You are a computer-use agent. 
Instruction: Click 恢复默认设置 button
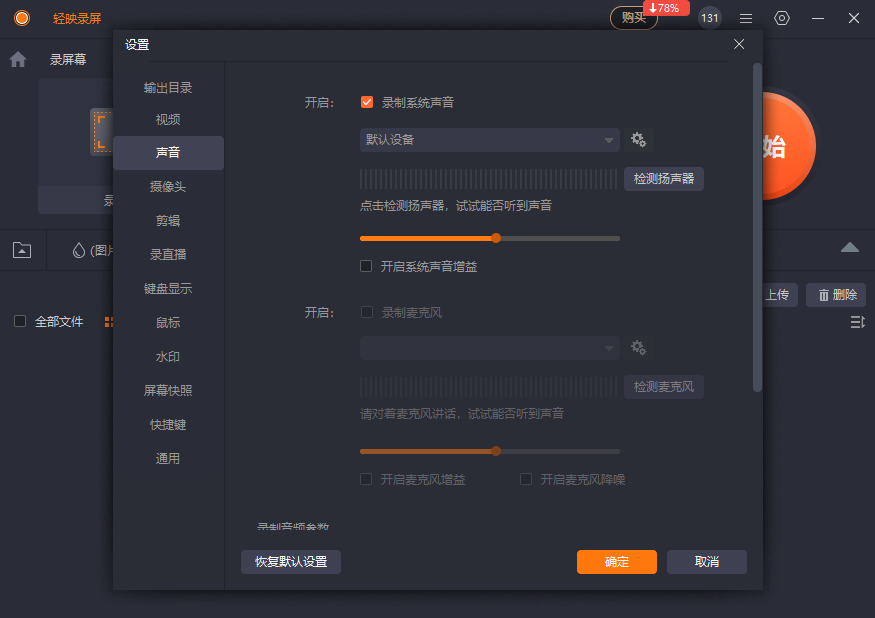tap(291, 562)
